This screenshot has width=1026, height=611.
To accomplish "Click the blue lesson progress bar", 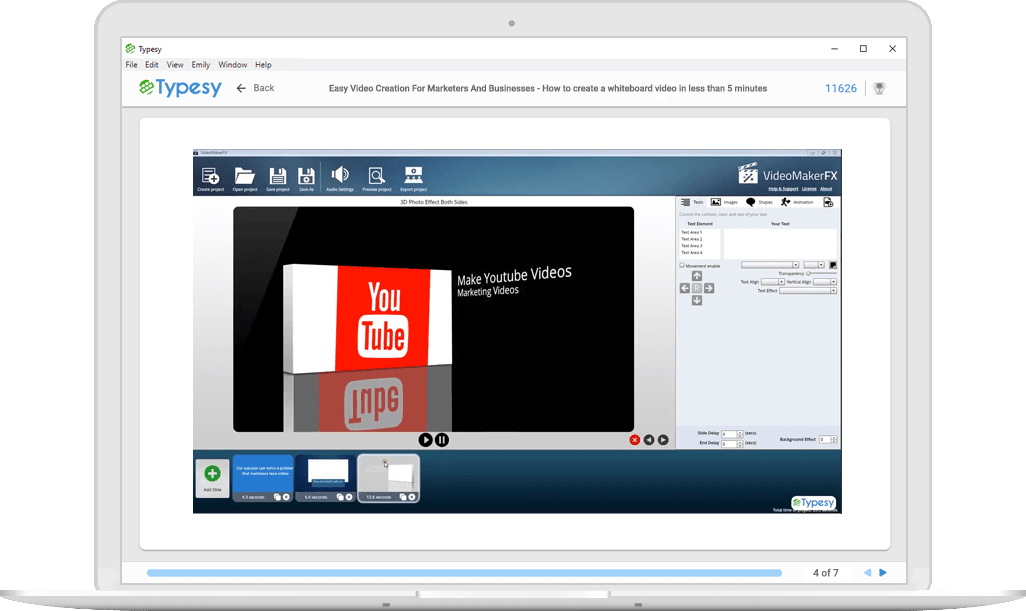I will coord(464,572).
